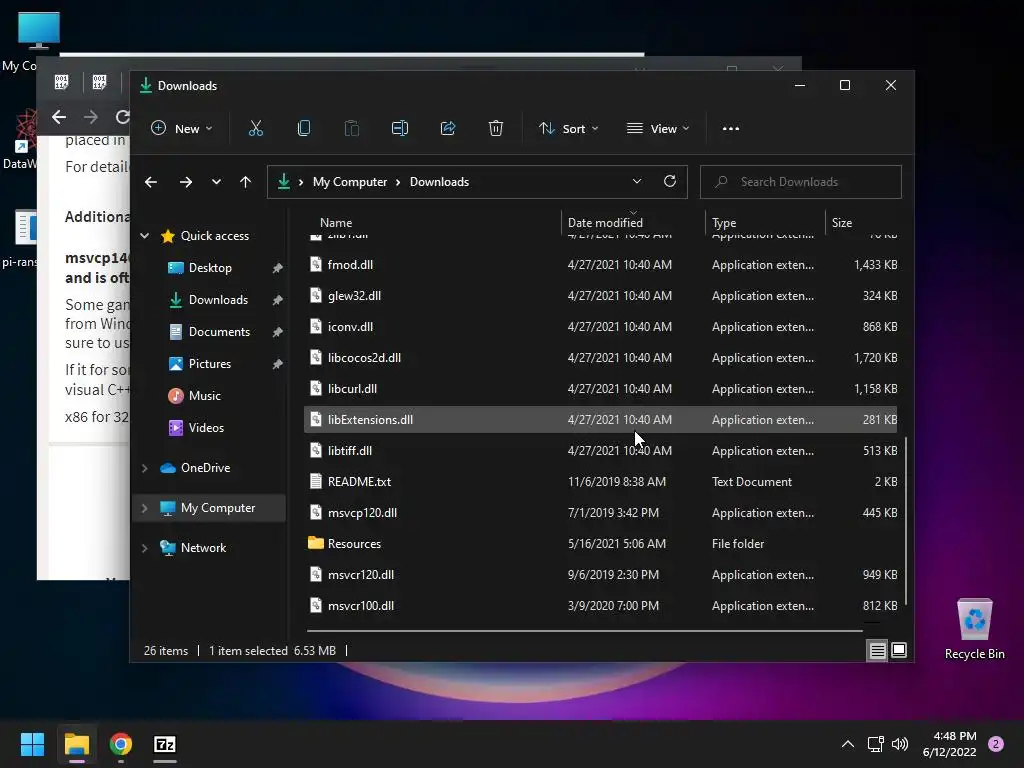Click the Delete trash icon
This screenshot has width=1024, height=768.
coord(496,128)
